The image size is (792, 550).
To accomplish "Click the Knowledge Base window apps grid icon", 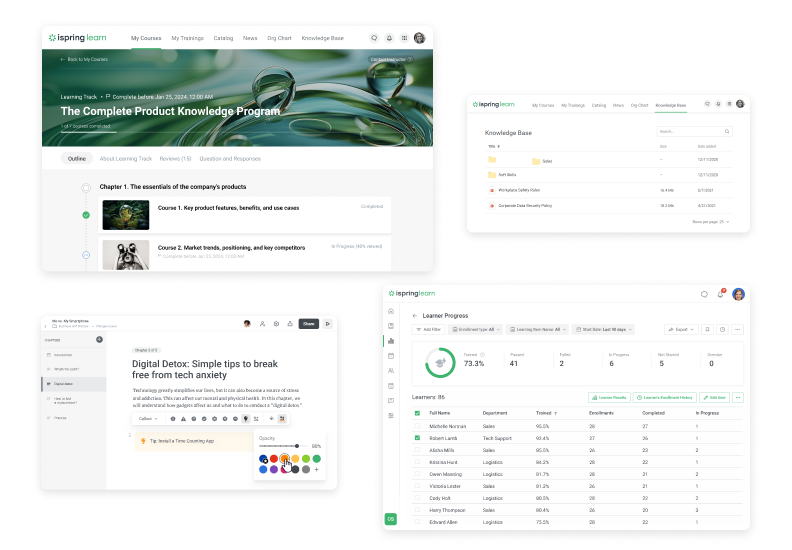I will click(x=729, y=104).
